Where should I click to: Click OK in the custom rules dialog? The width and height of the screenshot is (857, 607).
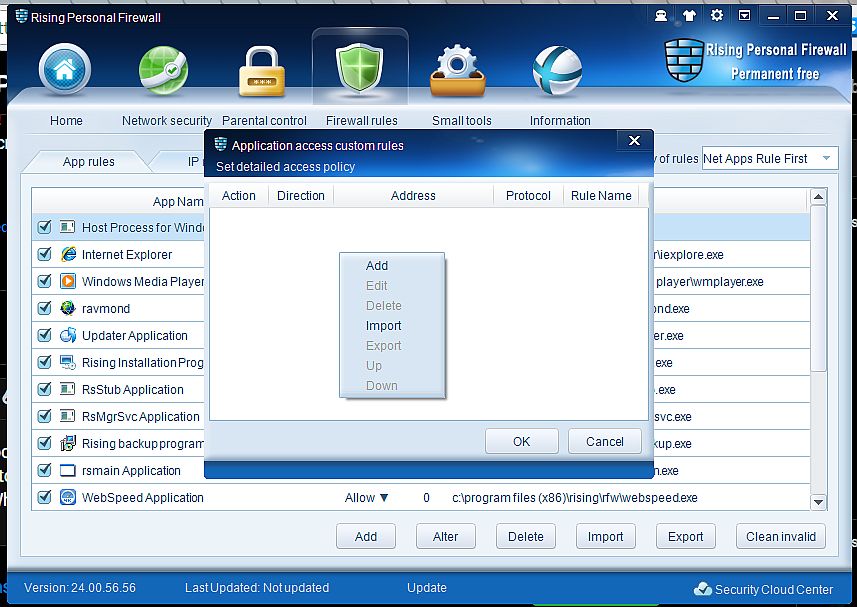click(x=521, y=441)
